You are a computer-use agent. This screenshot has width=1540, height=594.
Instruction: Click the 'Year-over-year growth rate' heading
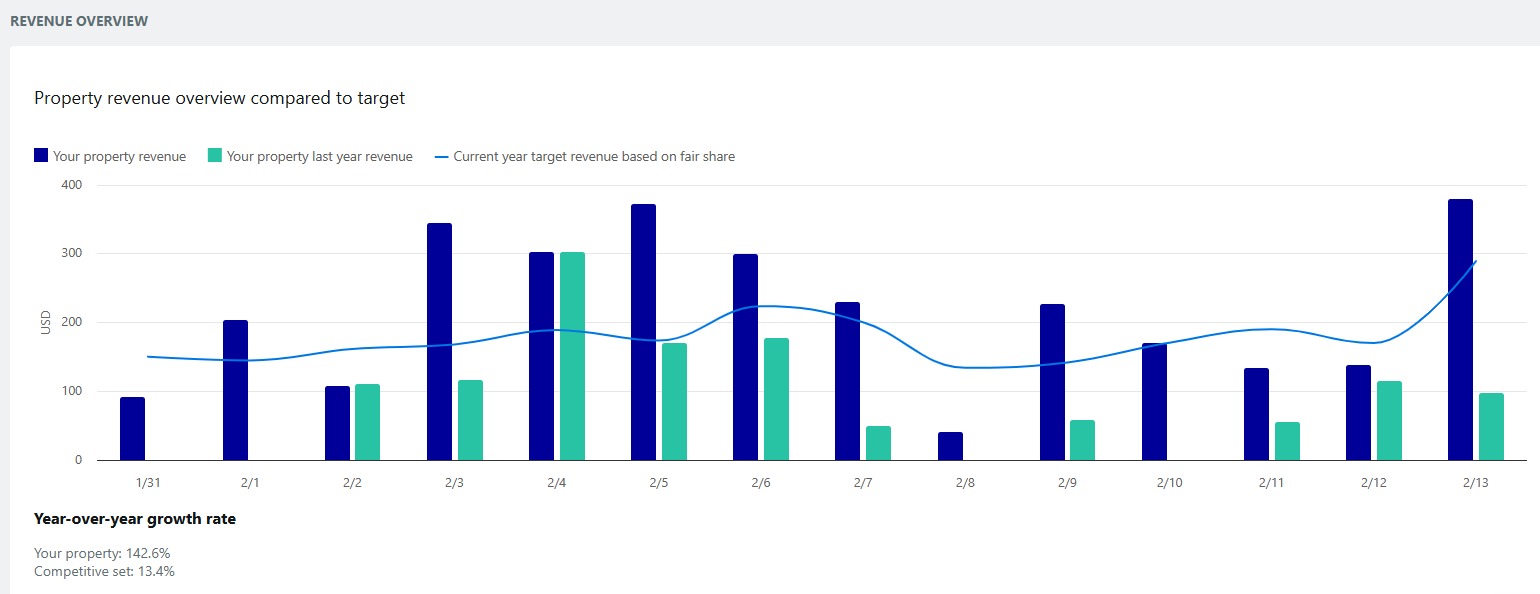(135, 518)
